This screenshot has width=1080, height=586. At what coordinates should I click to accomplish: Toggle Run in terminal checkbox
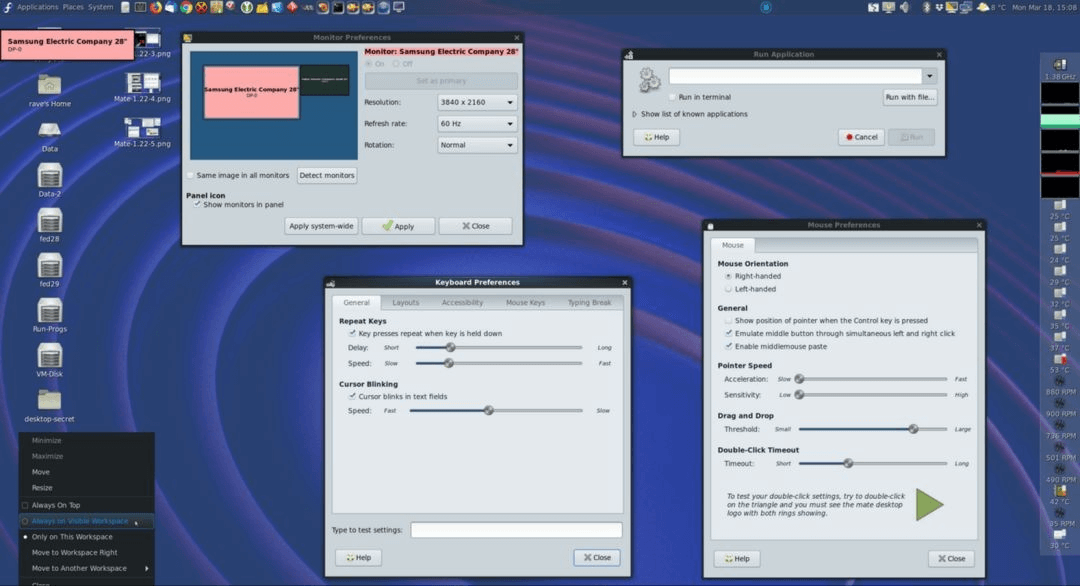point(673,97)
